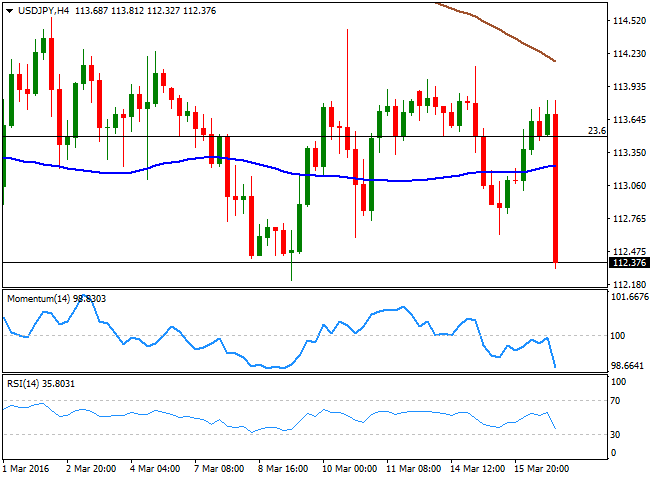Screen dimensions: 650x480
Task: Open the chart menu triangle beside USDJPY
Action: pos(9,11)
